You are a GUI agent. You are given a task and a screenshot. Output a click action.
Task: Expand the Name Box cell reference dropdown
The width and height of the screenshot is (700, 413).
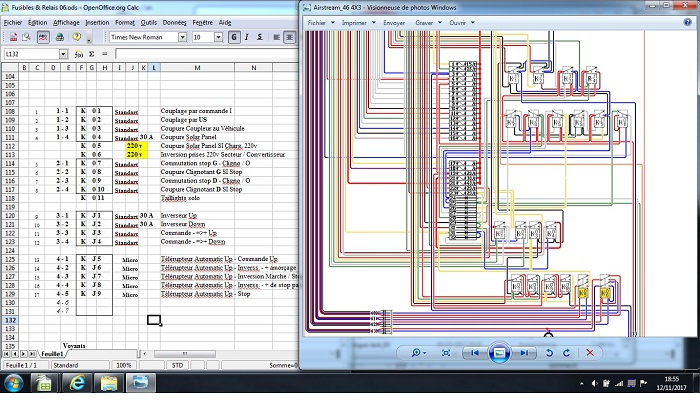(x=63, y=54)
